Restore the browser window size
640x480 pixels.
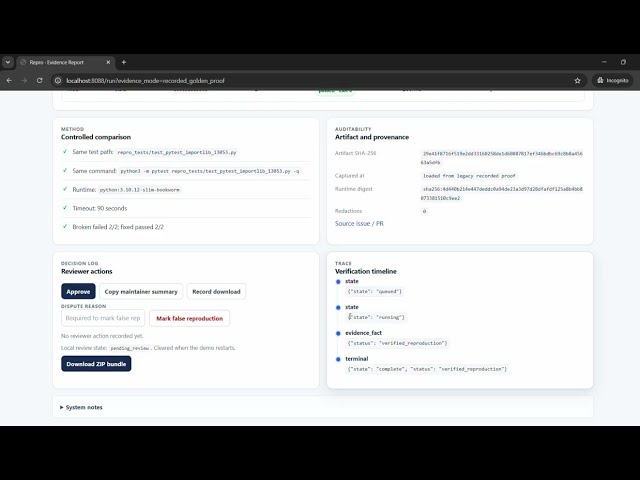click(623, 62)
